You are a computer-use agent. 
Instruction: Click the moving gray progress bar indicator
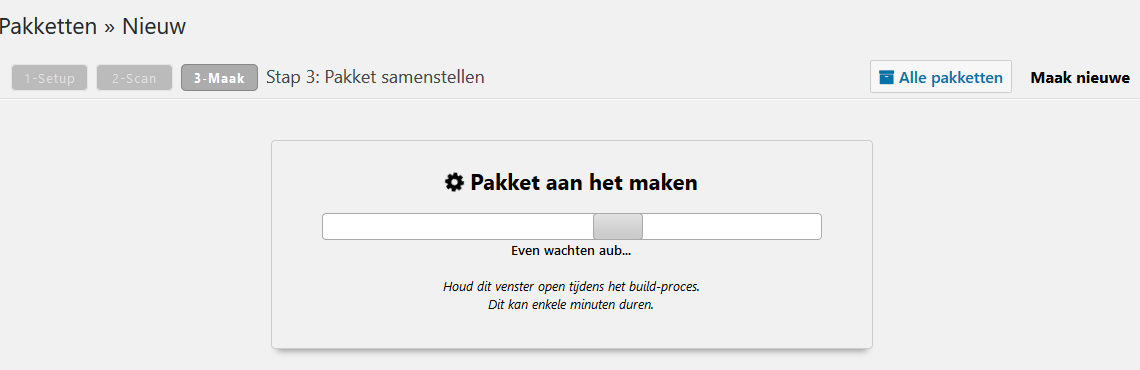click(618, 226)
